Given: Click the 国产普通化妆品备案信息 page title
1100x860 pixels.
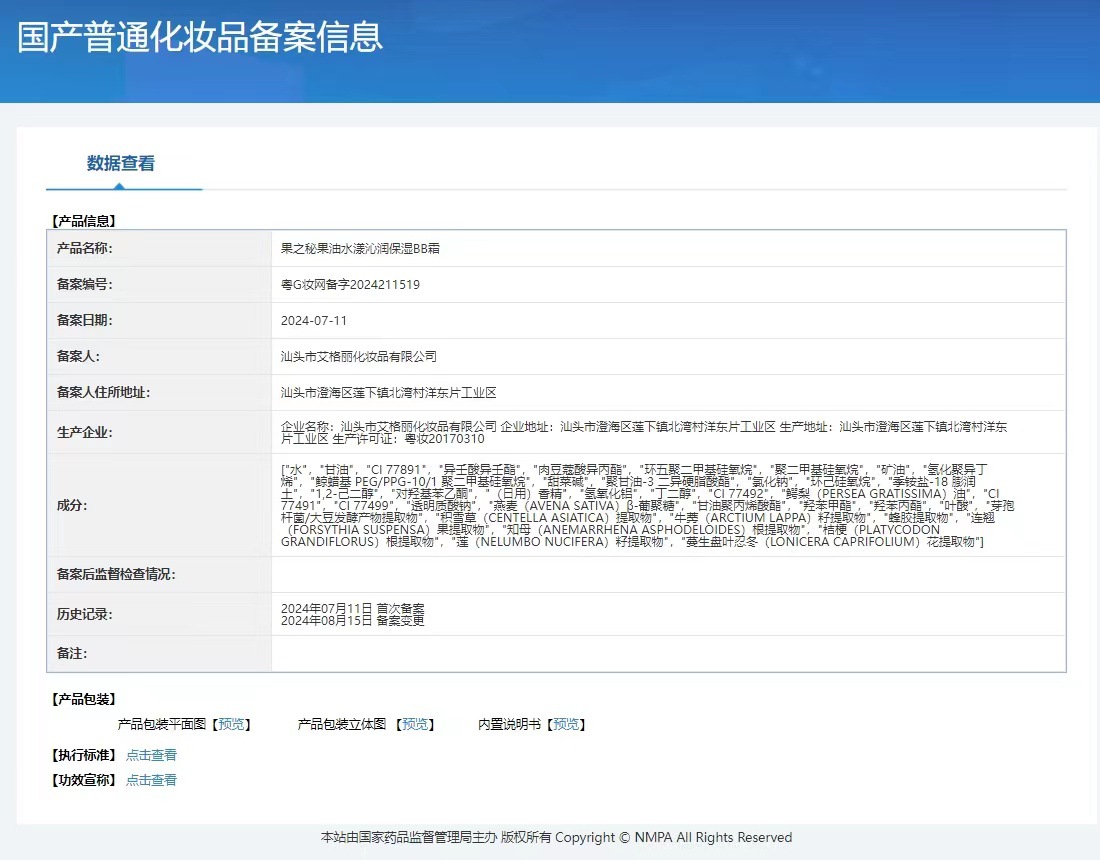Looking at the screenshot, I should click(x=200, y=37).
